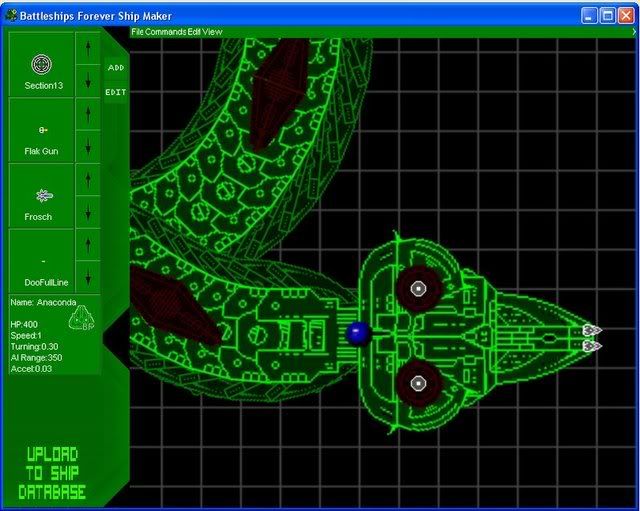Select the lower turret on the ship head
Viewport: 640px width, 511px height.
pos(418,383)
